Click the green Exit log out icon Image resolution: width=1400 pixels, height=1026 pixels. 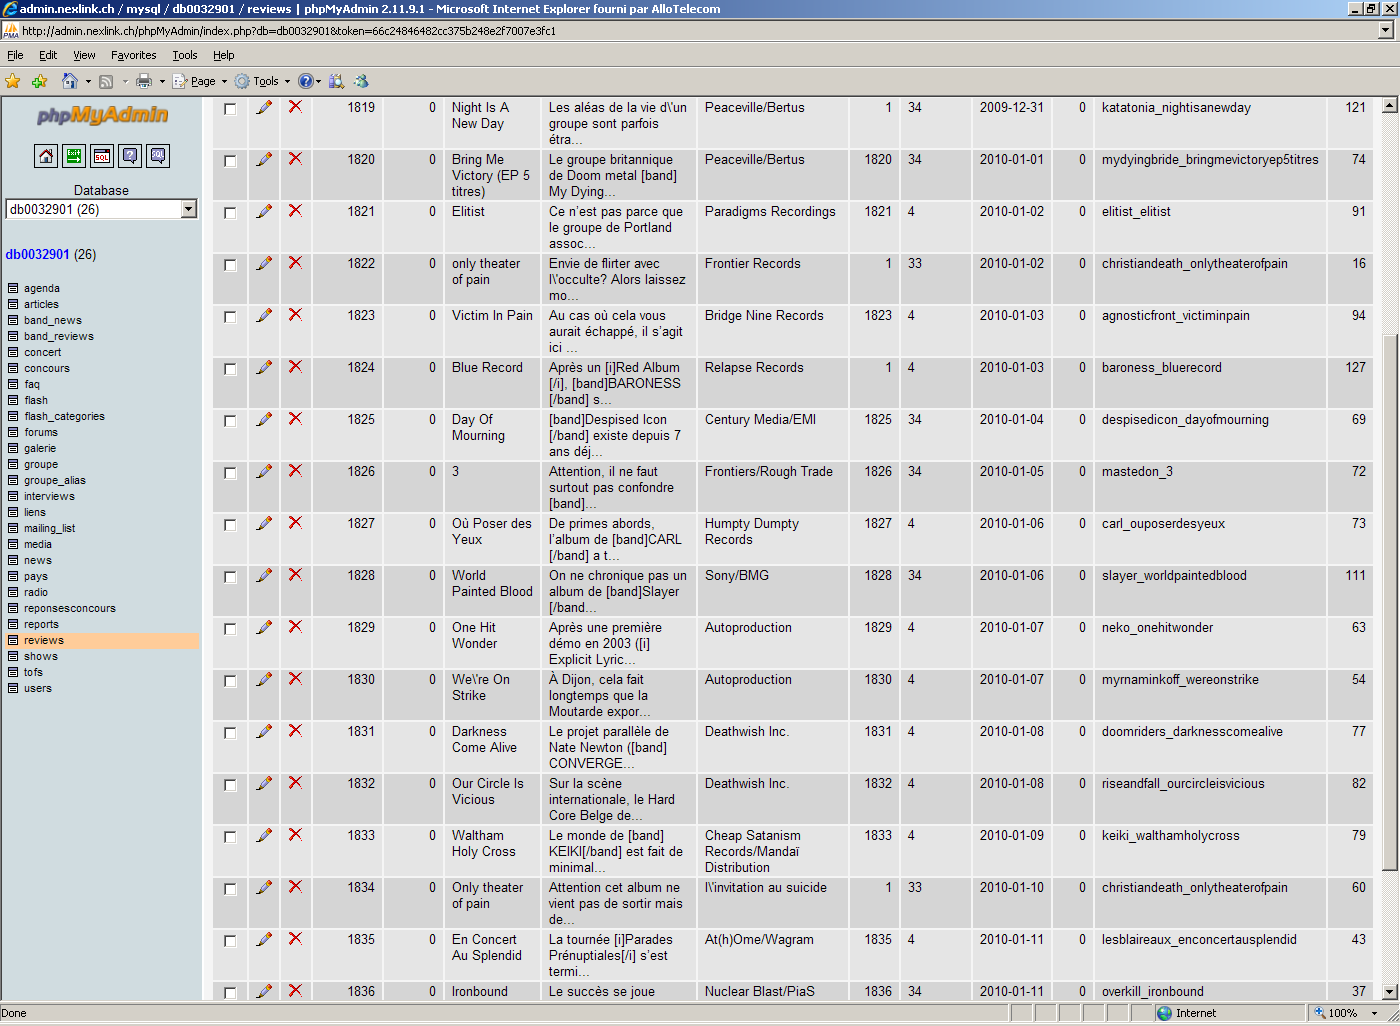pos(74,155)
